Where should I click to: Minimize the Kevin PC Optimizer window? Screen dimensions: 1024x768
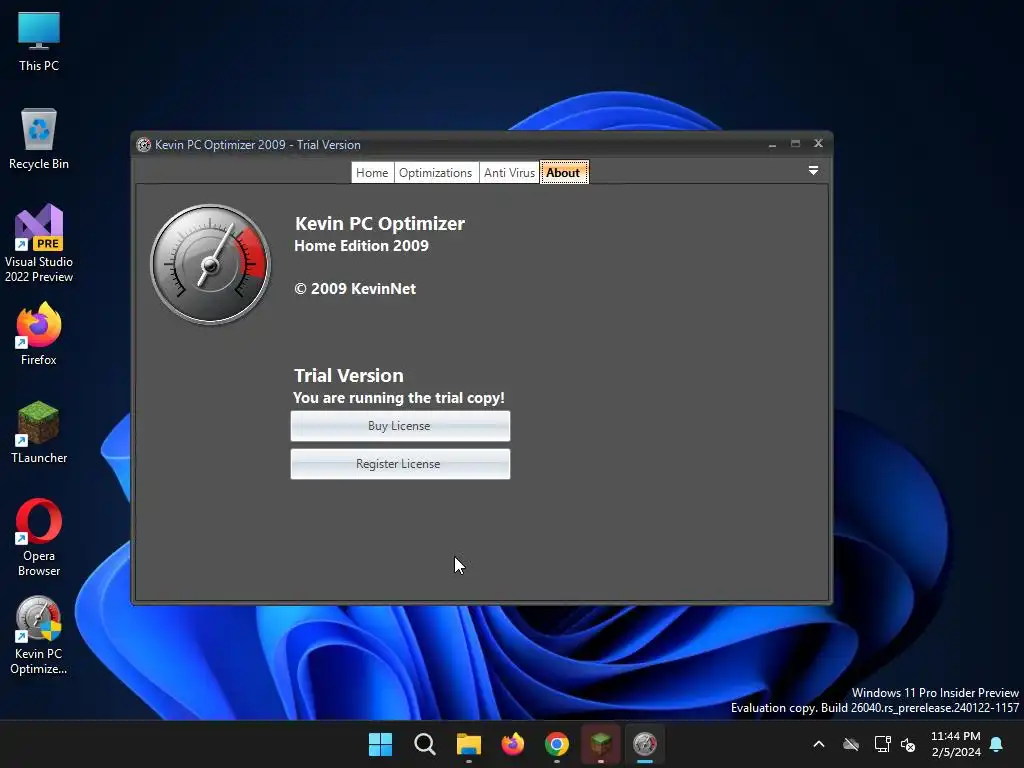[773, 144]
